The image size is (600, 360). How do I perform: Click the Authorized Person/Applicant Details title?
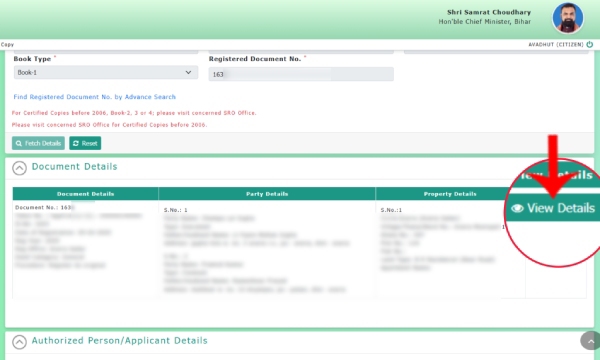tap(119, 340)
